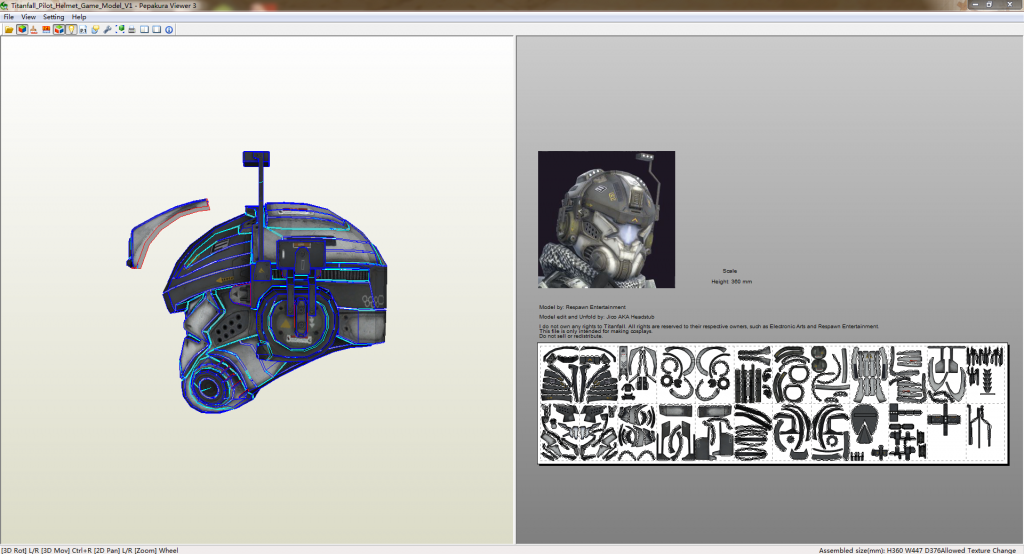This screenshot has width=1024, height=554.
Task: Click the Assembled size status bar text
Action: 880,550
